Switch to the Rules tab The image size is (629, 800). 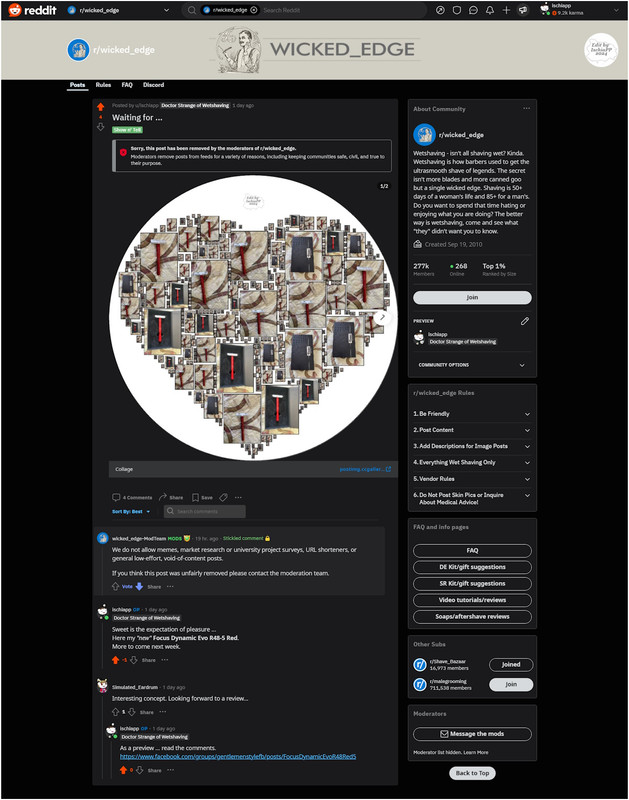coord(103,85)
